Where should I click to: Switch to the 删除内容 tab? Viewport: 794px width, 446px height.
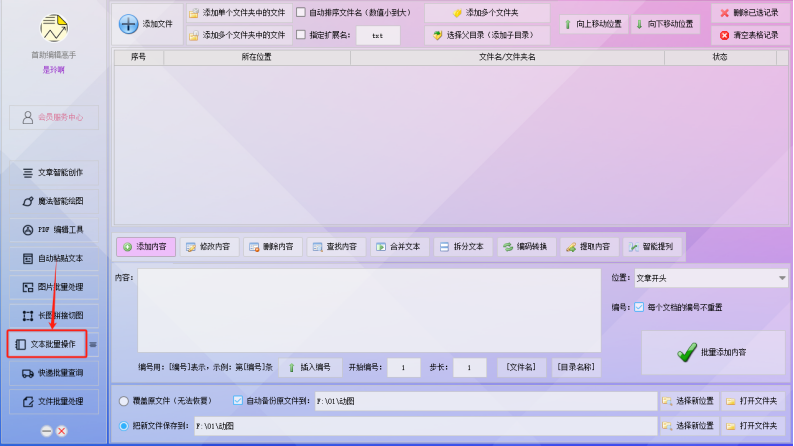[272, 247]
